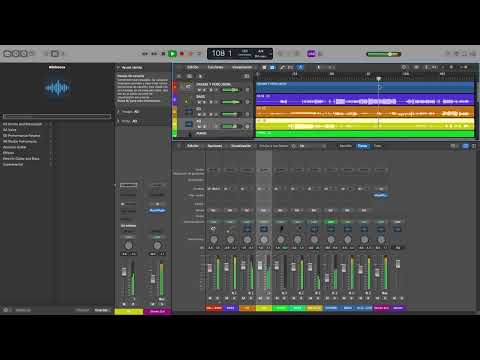Image resolution: width=480 pixels, height=360 pixels.
Task: Click the Library search field
Action: tap(57, 116)
